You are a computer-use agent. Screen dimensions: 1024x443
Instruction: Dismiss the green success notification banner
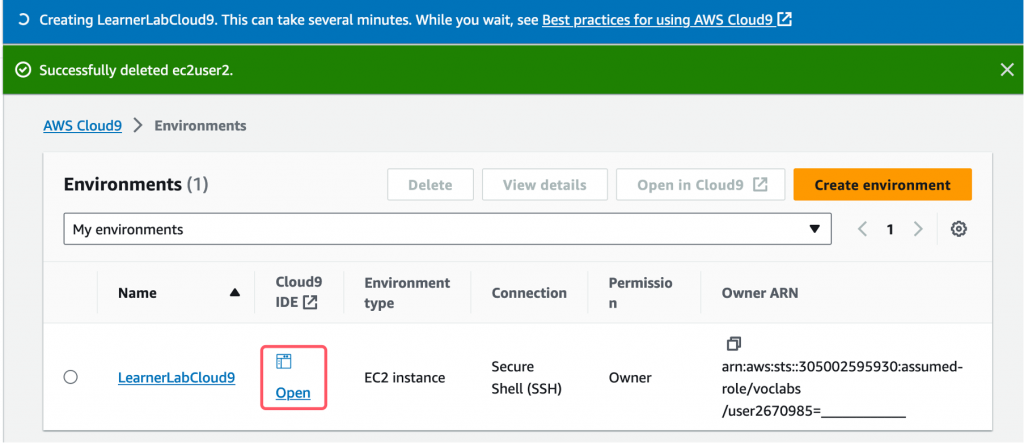(1007, 70)
